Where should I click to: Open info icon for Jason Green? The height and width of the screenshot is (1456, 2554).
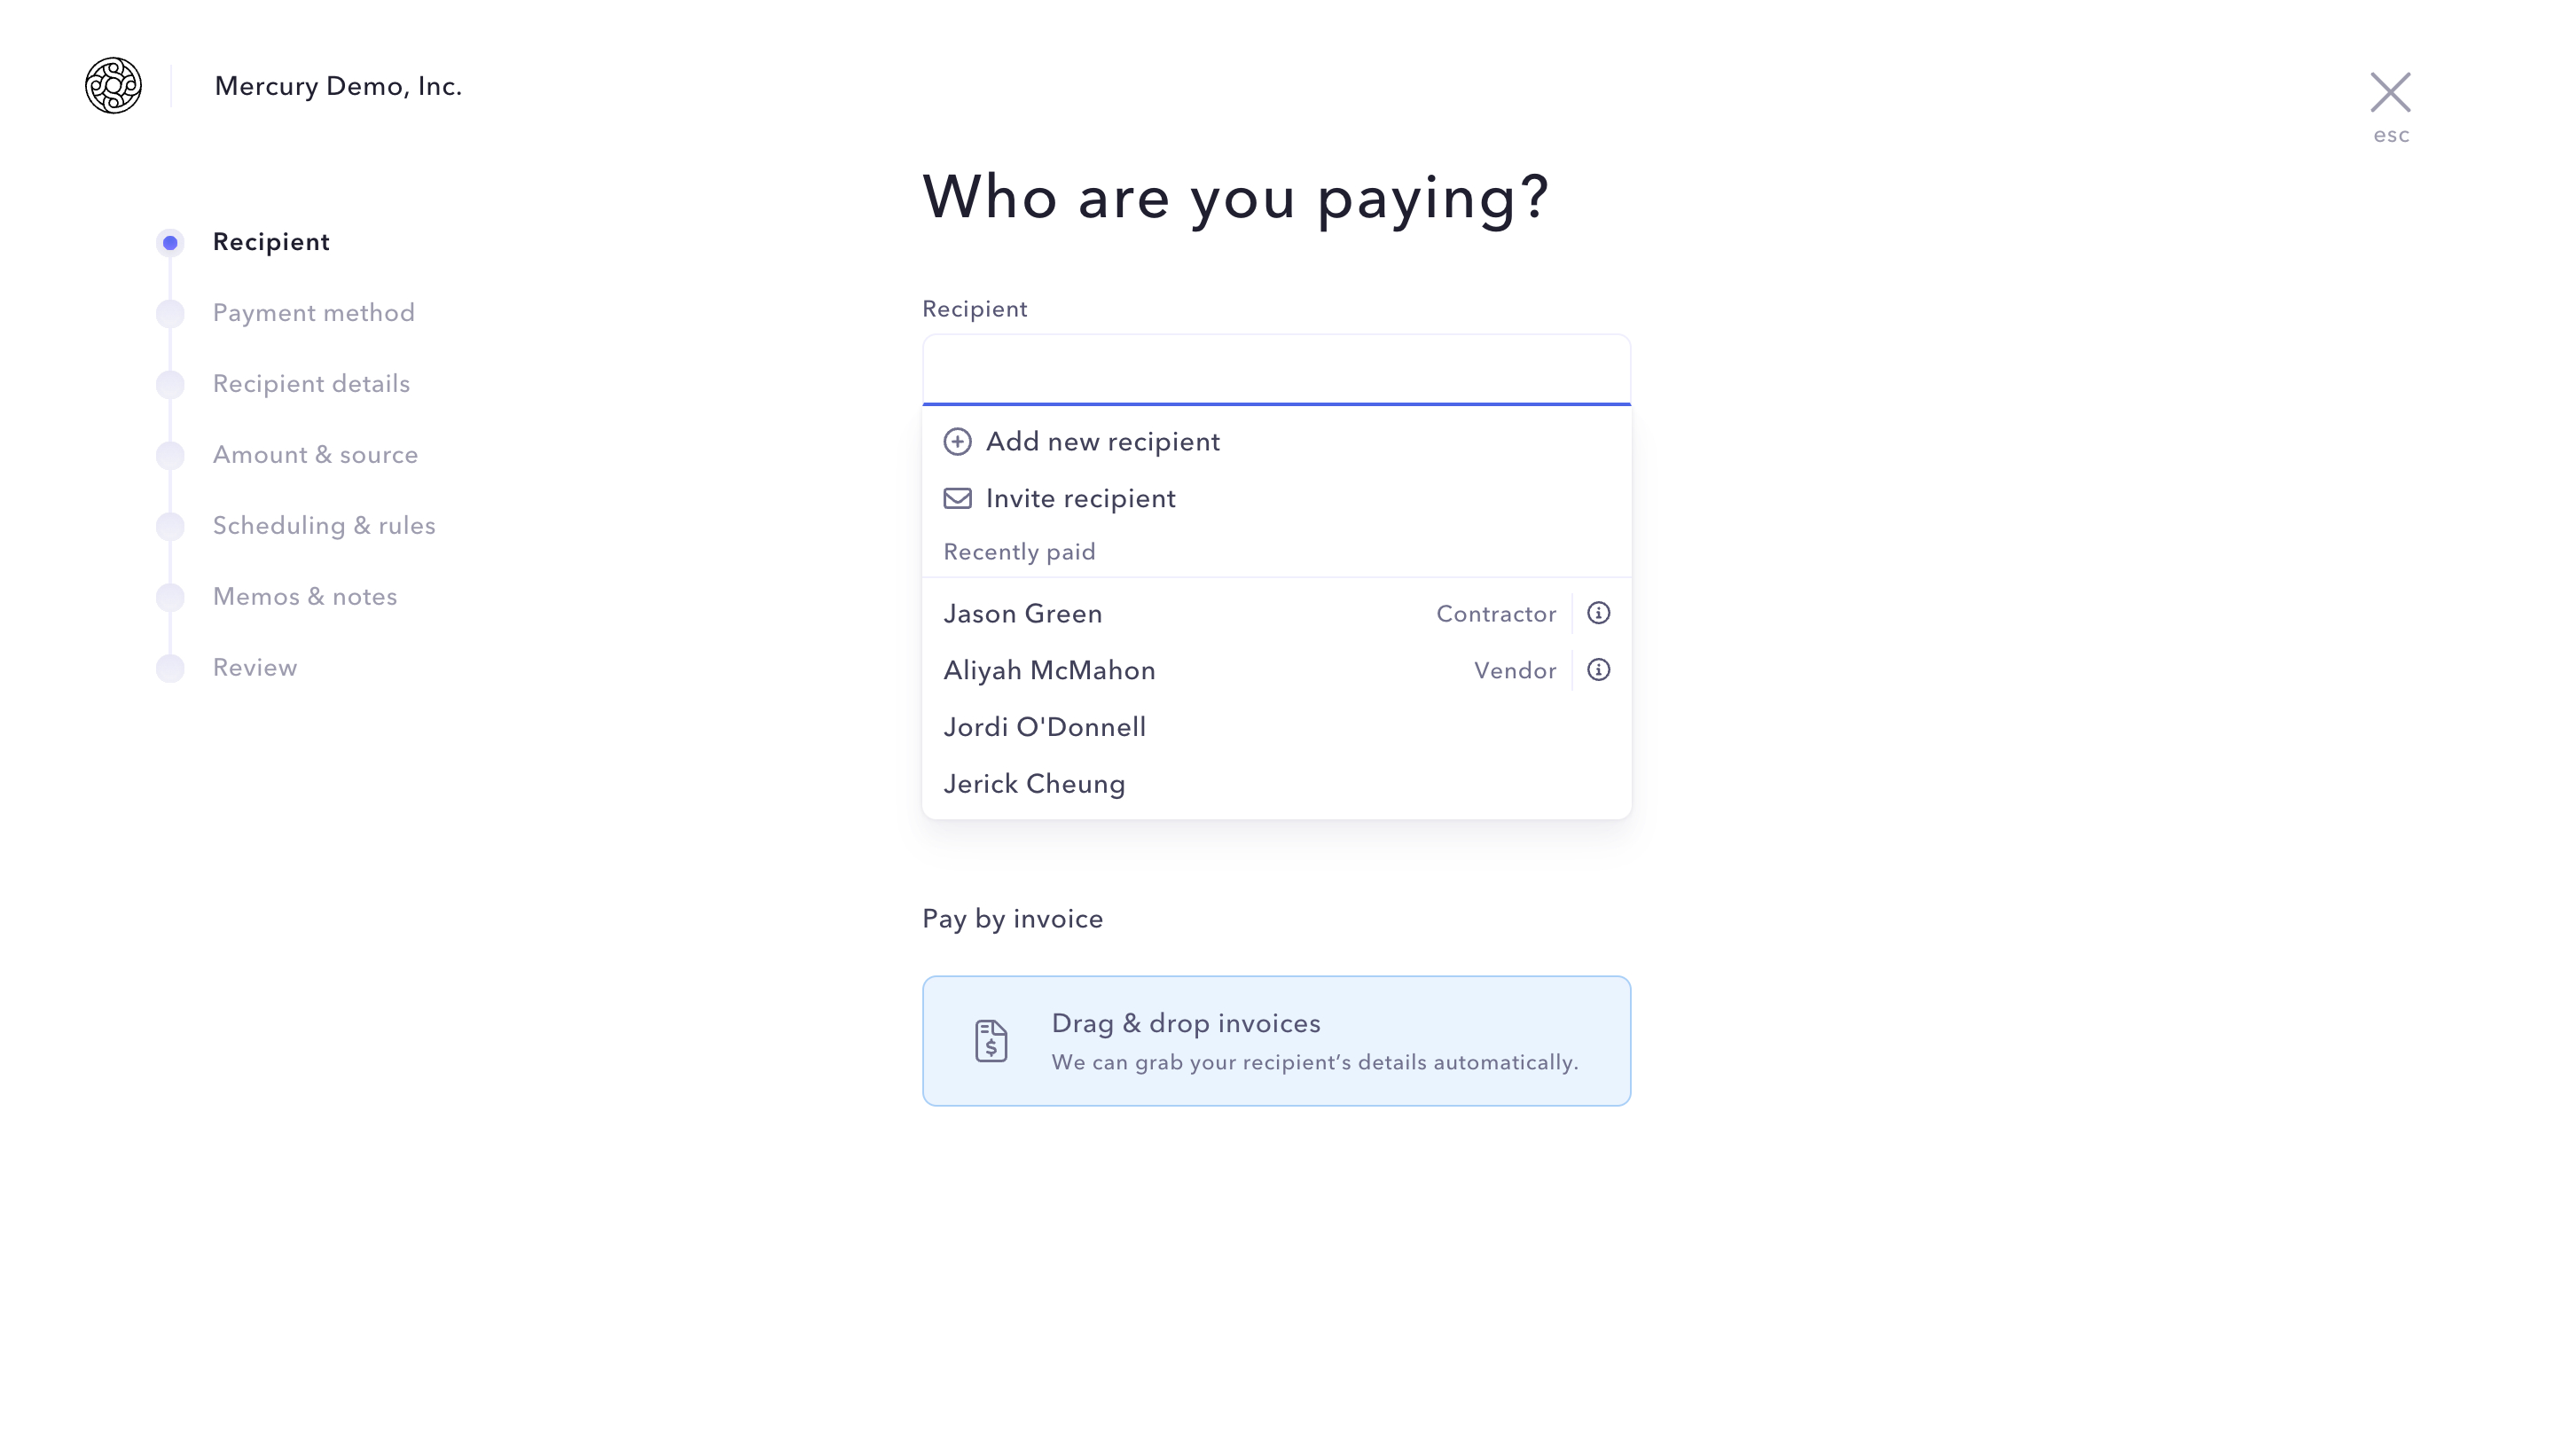coord(1598,613)
